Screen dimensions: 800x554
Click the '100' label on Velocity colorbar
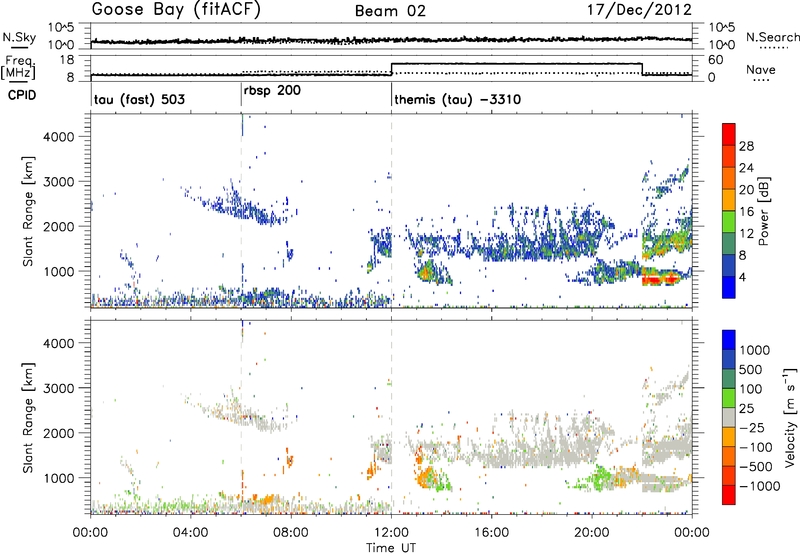pos(750,389)
